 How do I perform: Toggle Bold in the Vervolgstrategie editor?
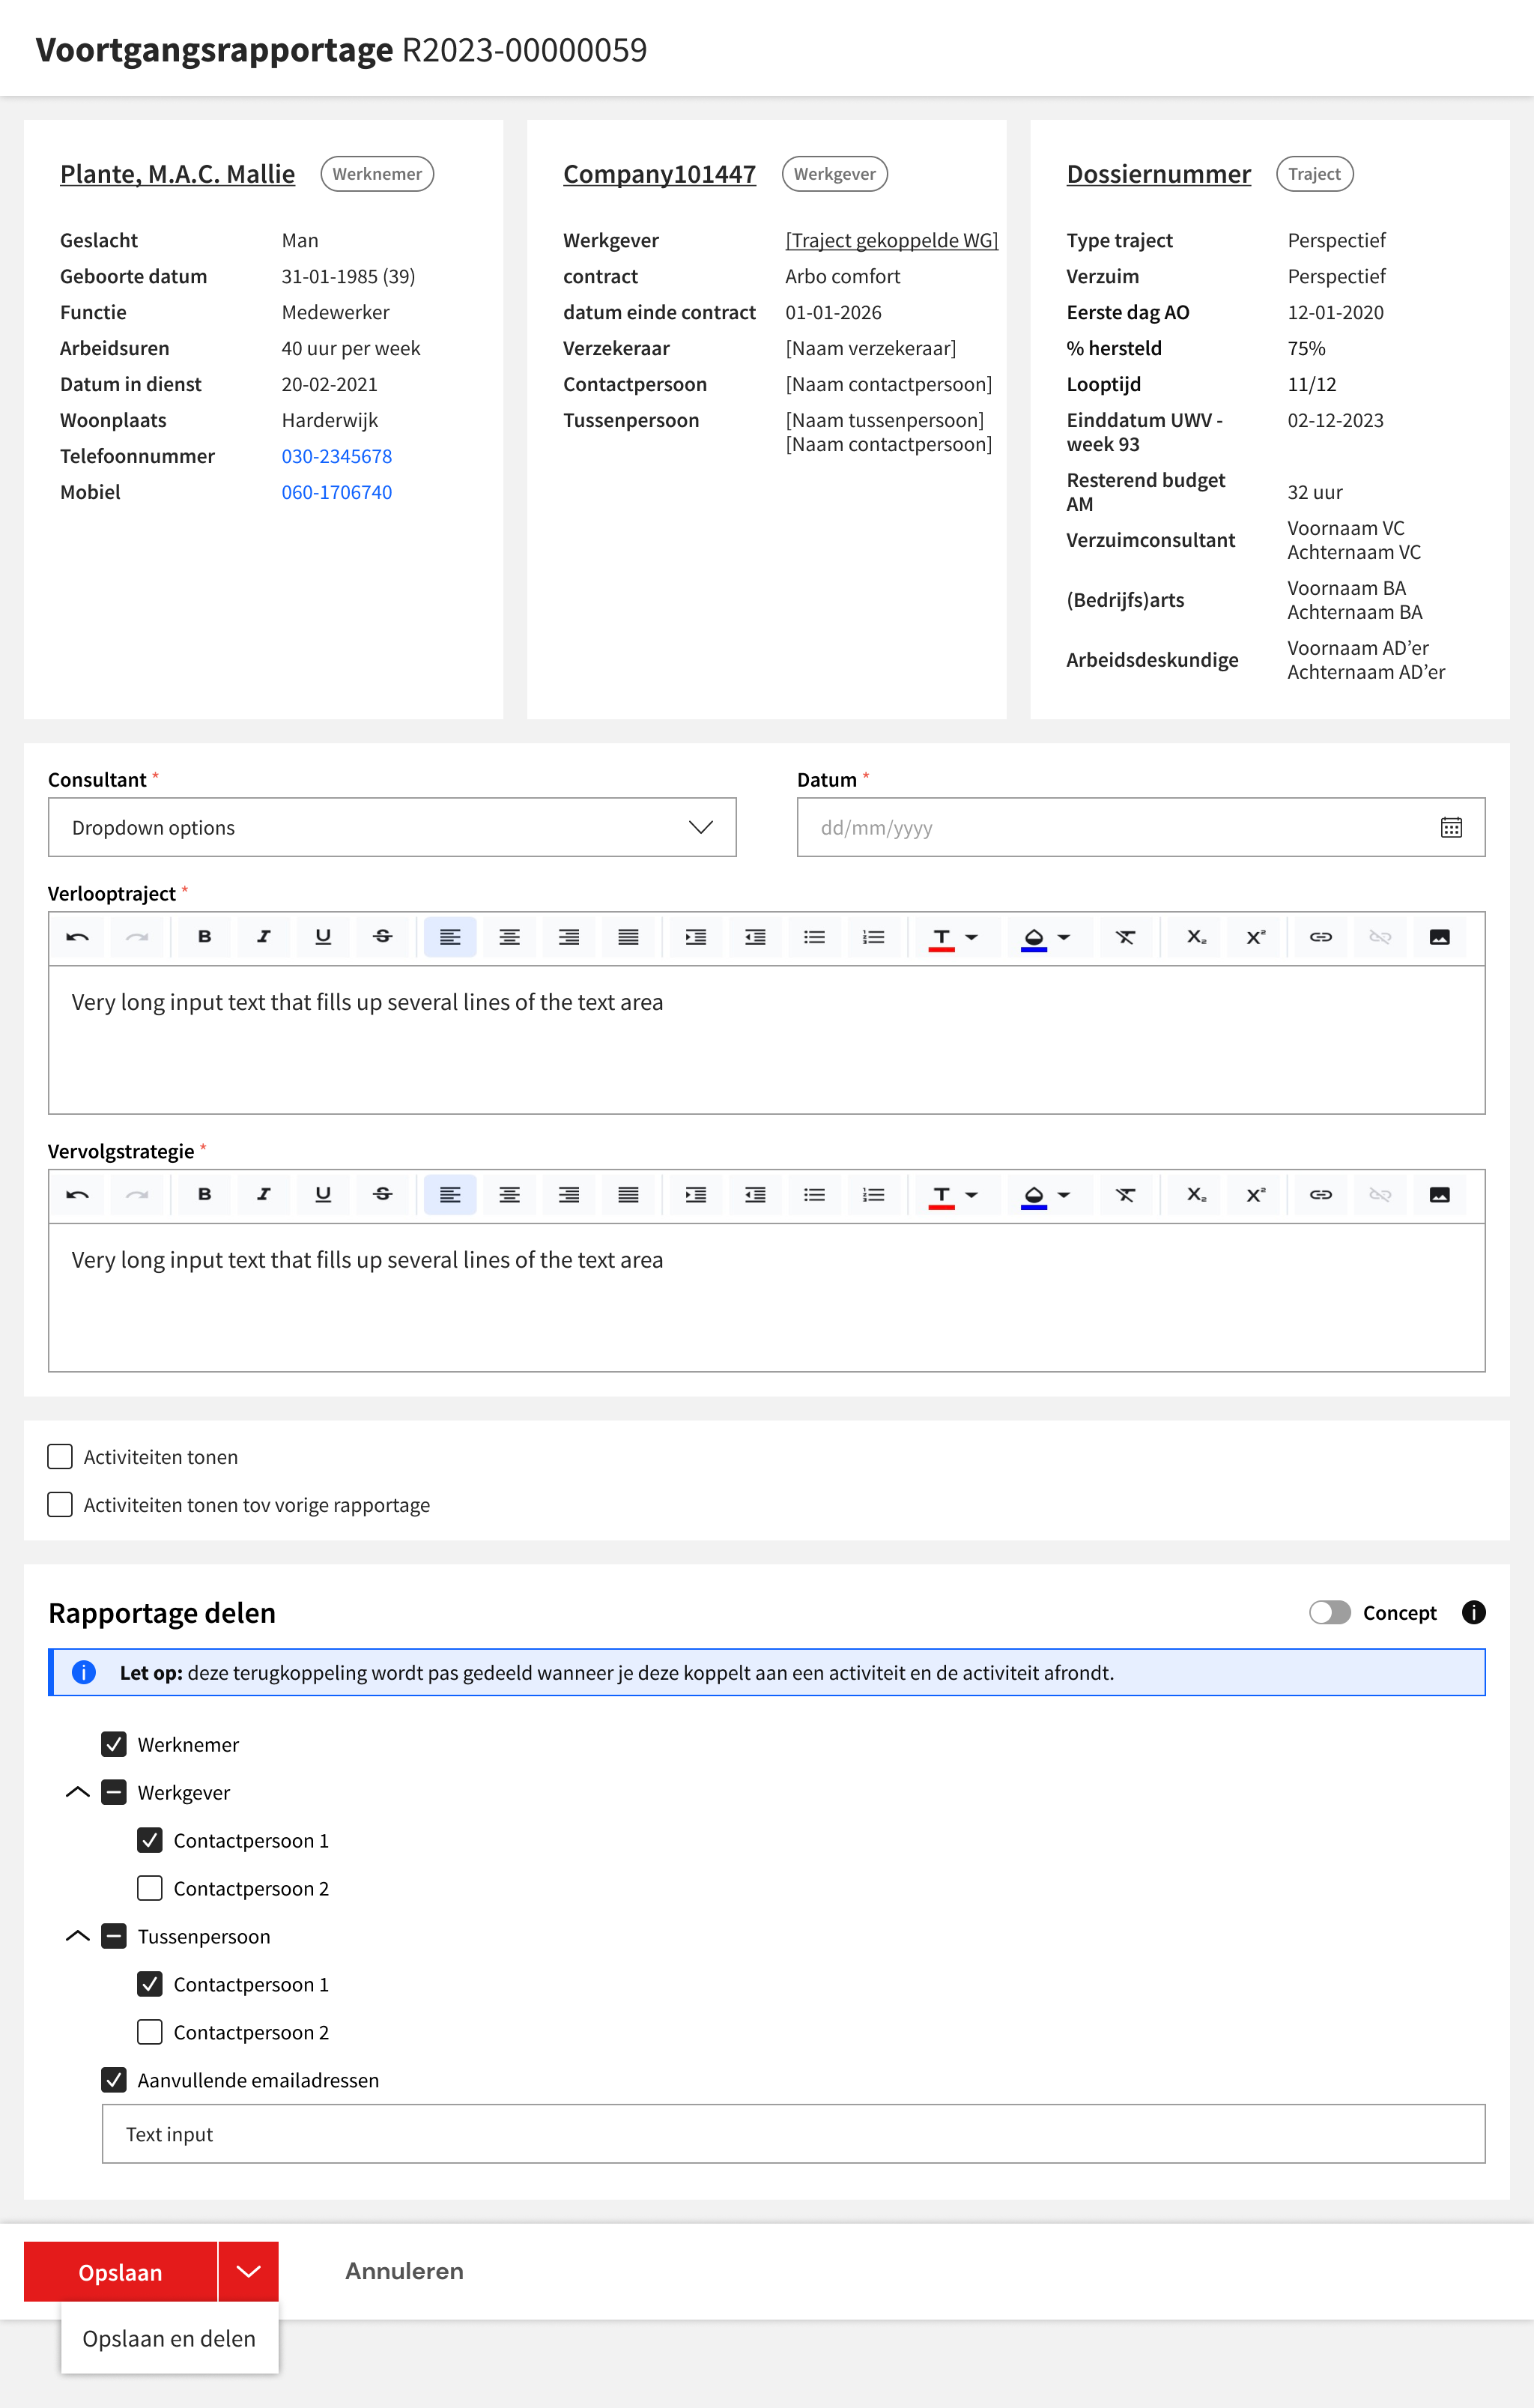click(204, 1195)
